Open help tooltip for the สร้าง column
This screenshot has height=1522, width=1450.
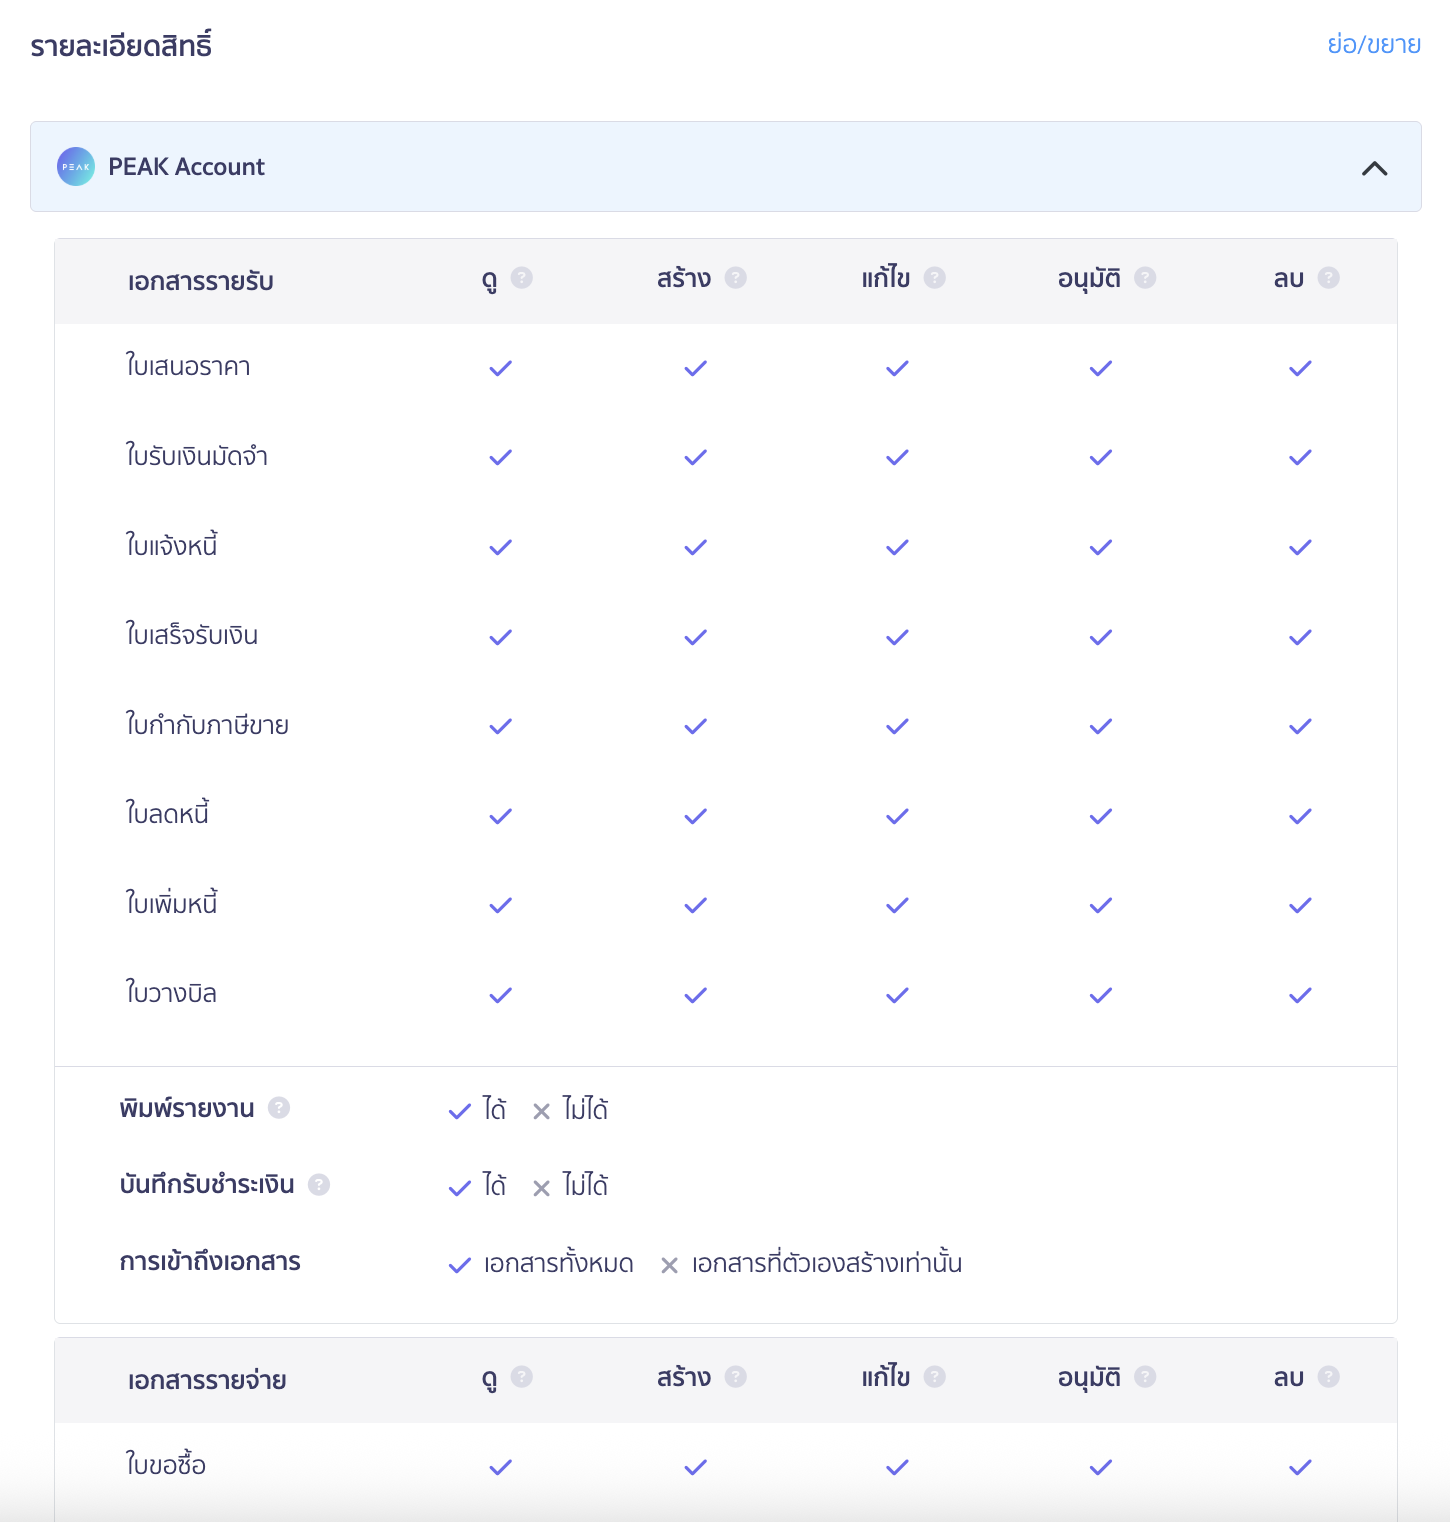(736, 278)
